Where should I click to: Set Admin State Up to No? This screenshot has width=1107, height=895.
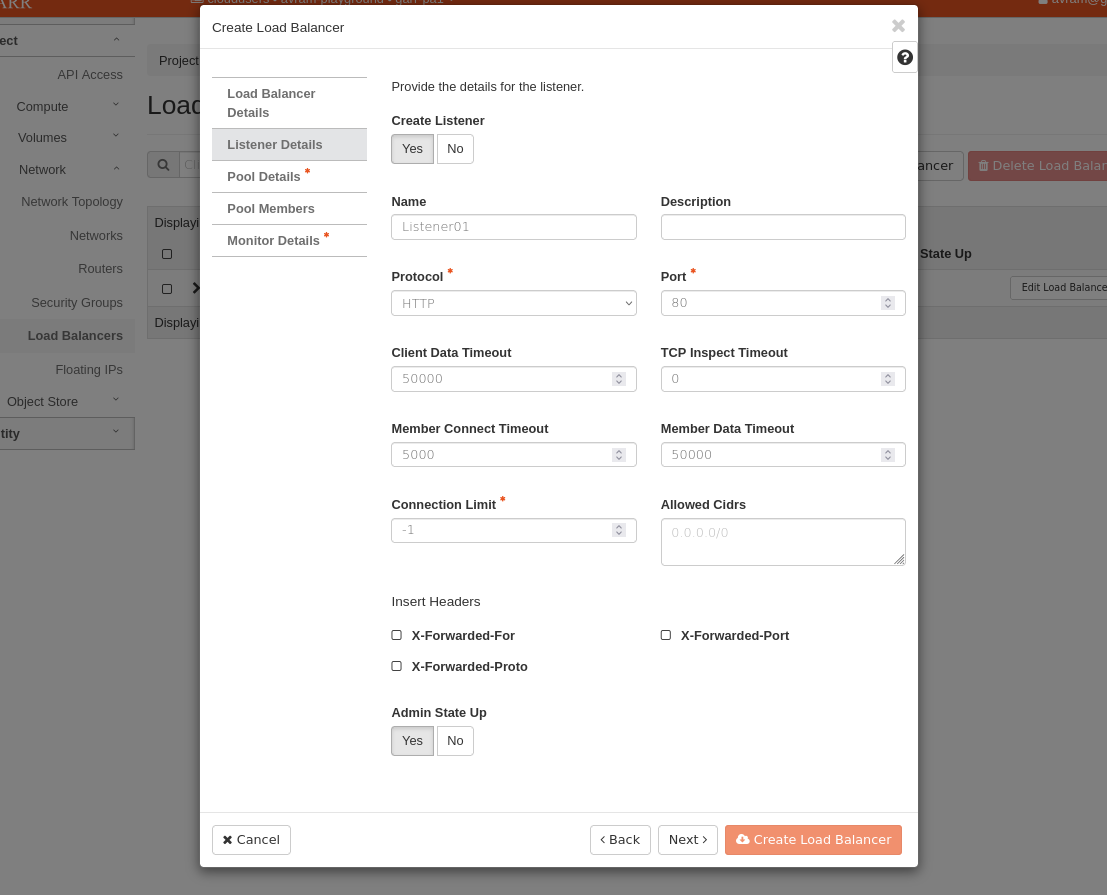455,741
